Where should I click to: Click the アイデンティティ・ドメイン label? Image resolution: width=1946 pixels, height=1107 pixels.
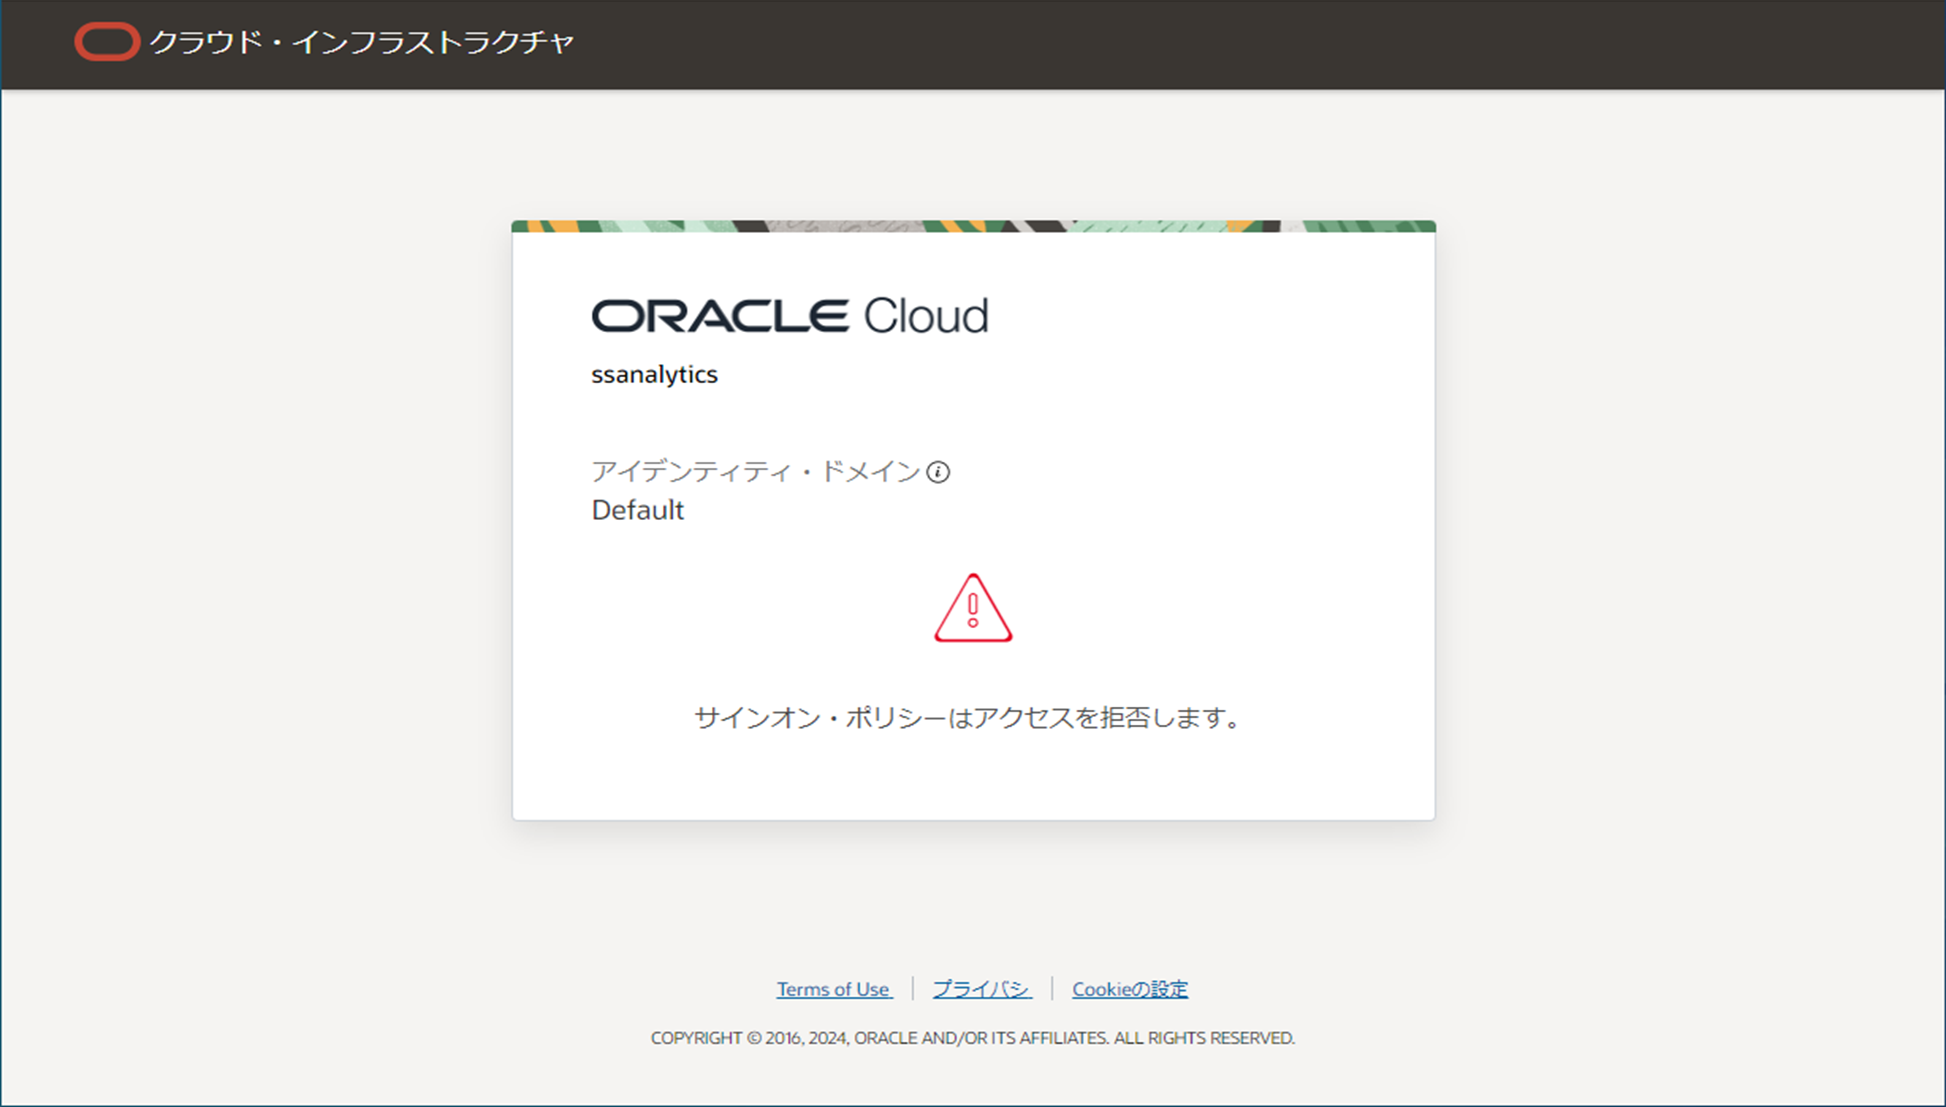[755, 471]
